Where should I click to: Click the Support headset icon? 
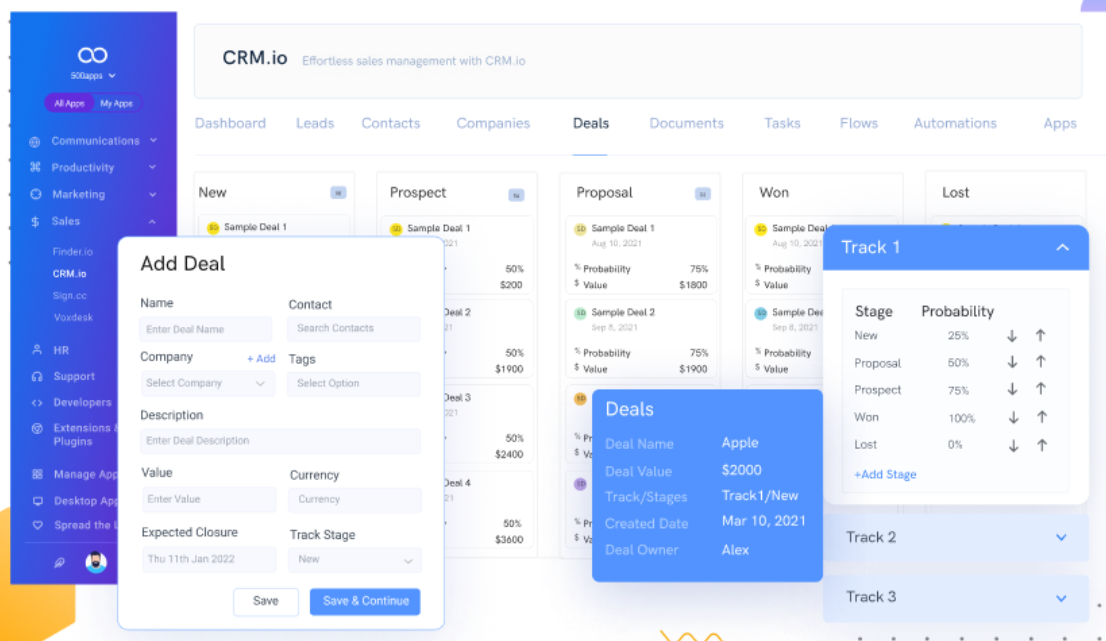coord(37,377)
